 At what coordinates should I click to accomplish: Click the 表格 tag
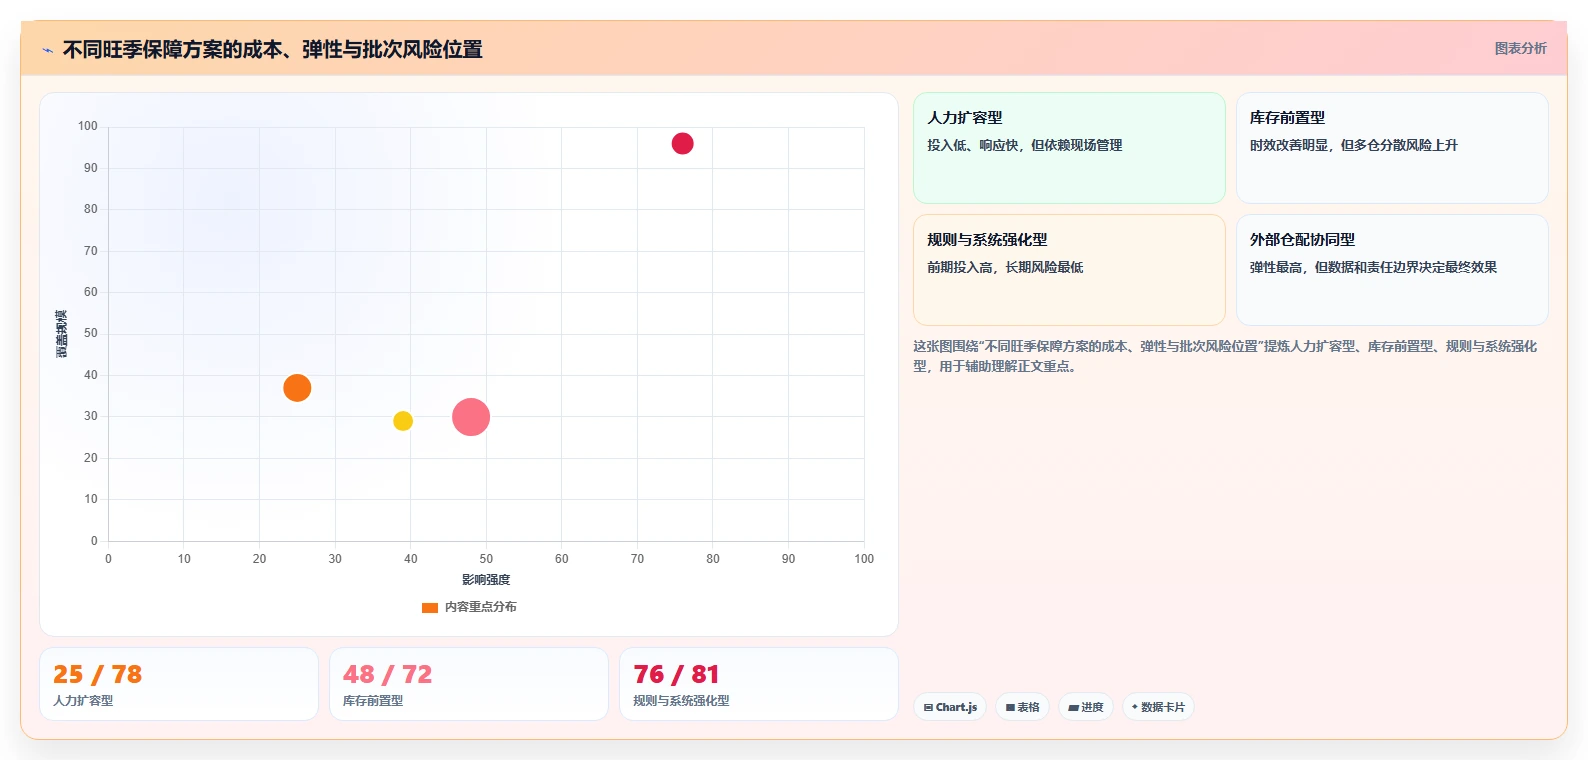pos(1022,707)
